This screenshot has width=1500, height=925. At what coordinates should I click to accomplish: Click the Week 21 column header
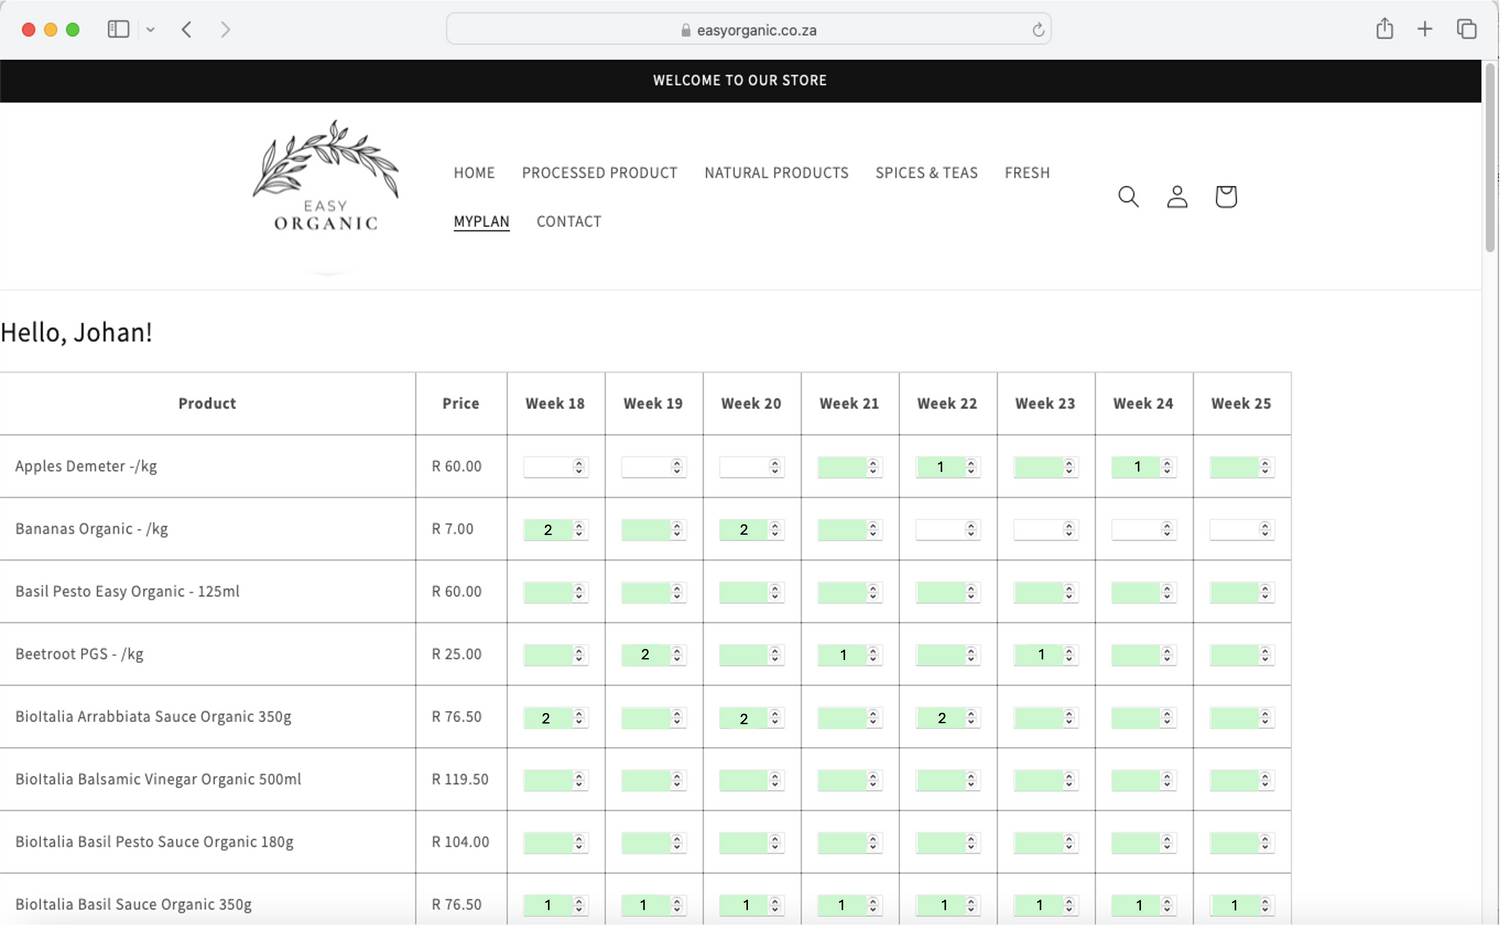(x=849, y=404)
